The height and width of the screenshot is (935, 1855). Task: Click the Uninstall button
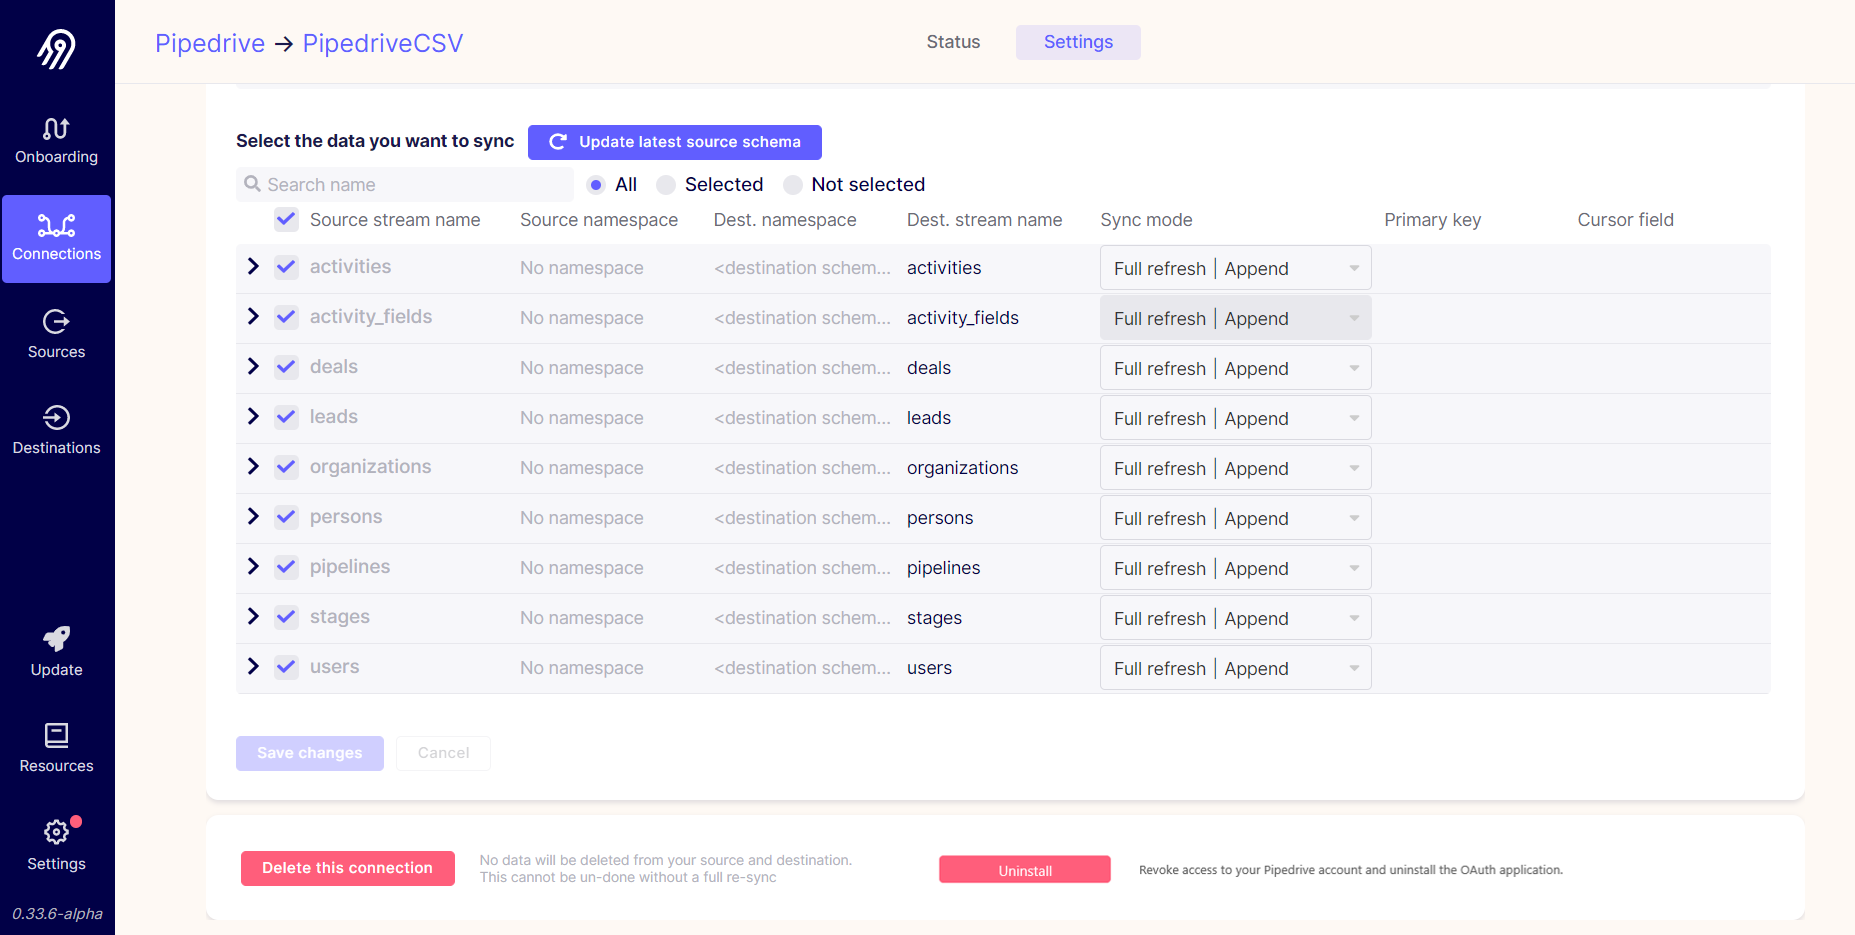click(1025, 870)
